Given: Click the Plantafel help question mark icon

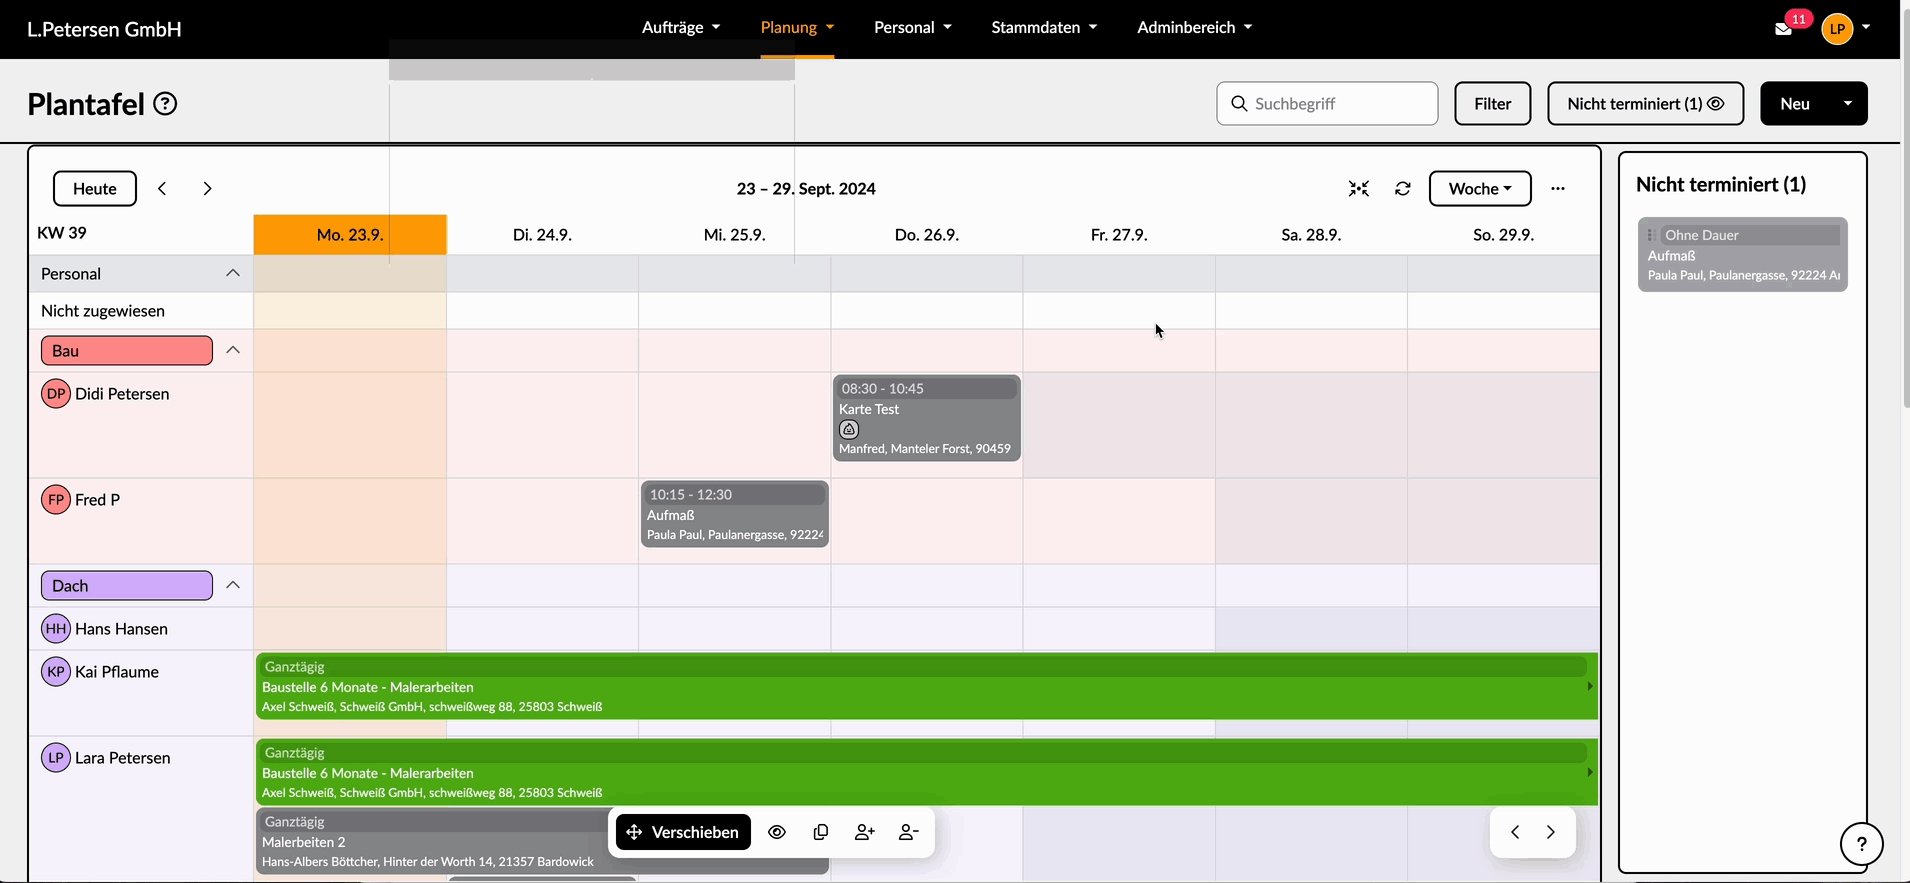Looking at the screenshot, I should pos(165,104).
